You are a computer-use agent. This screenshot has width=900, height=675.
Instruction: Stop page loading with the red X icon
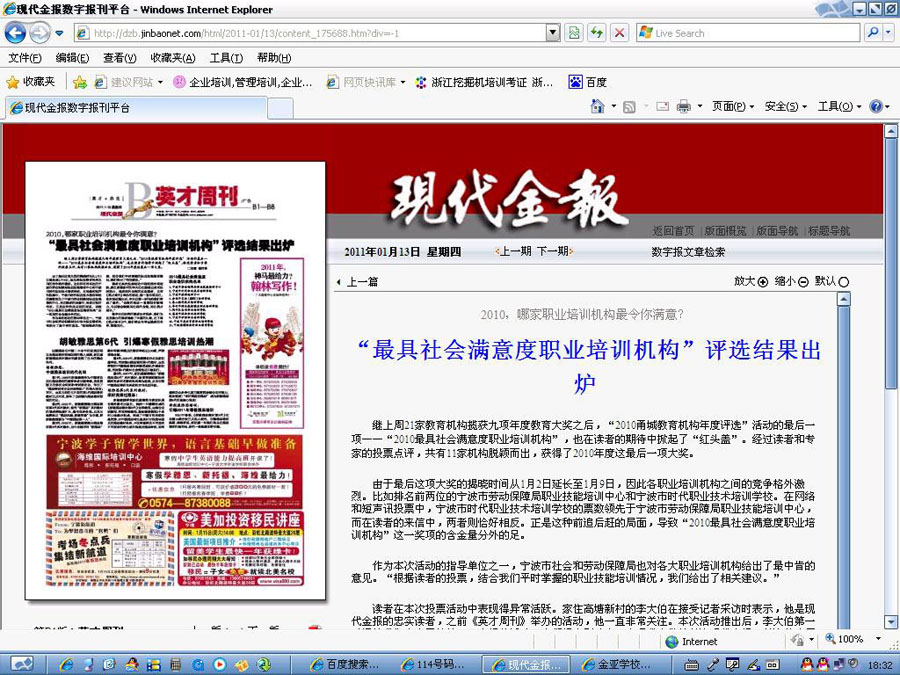pos(619,33)
